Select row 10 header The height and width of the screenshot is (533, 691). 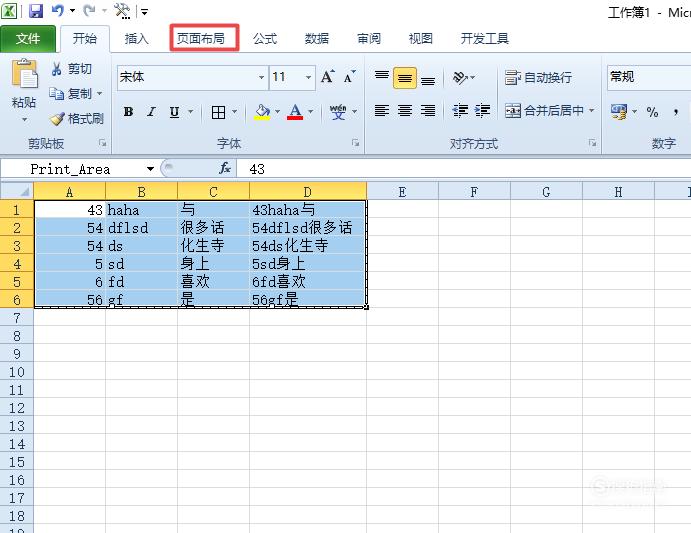17,372
